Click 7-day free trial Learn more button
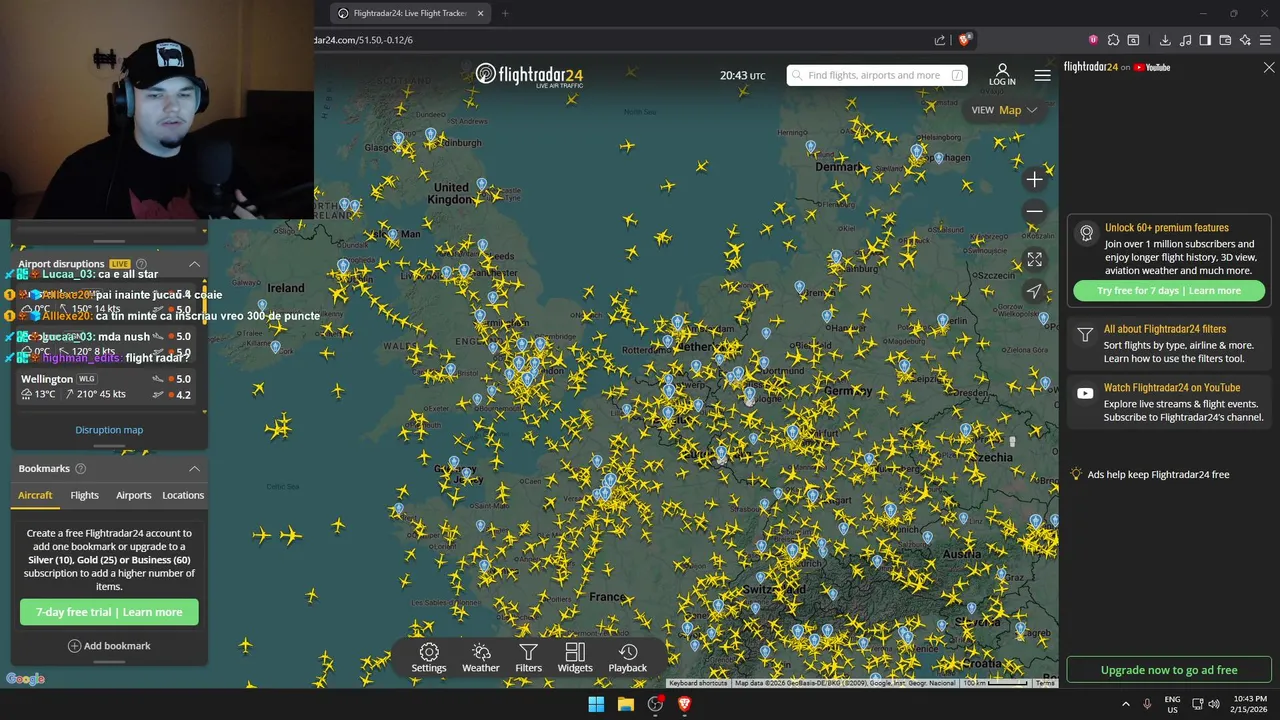The height and width of the screenshot is (720, 1280). 109,612
